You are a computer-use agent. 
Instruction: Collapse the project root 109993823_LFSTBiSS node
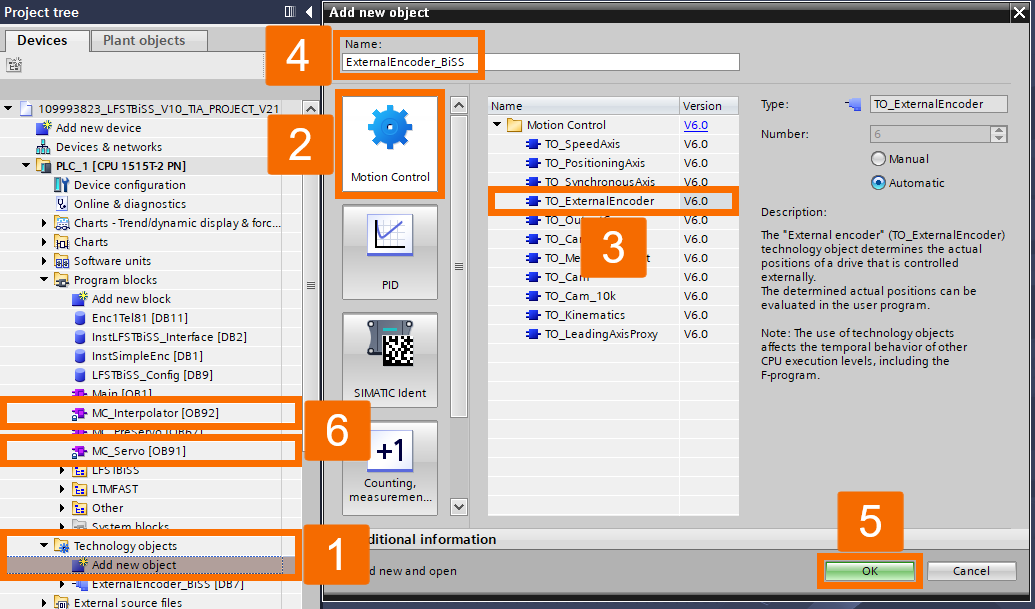click(8, 108)
